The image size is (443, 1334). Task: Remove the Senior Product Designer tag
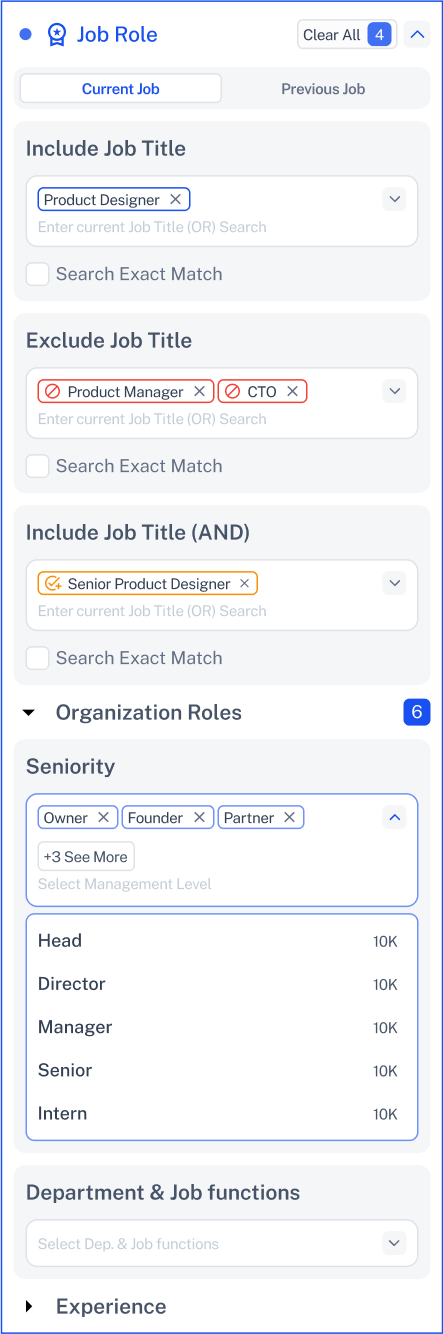click(244, 584)
